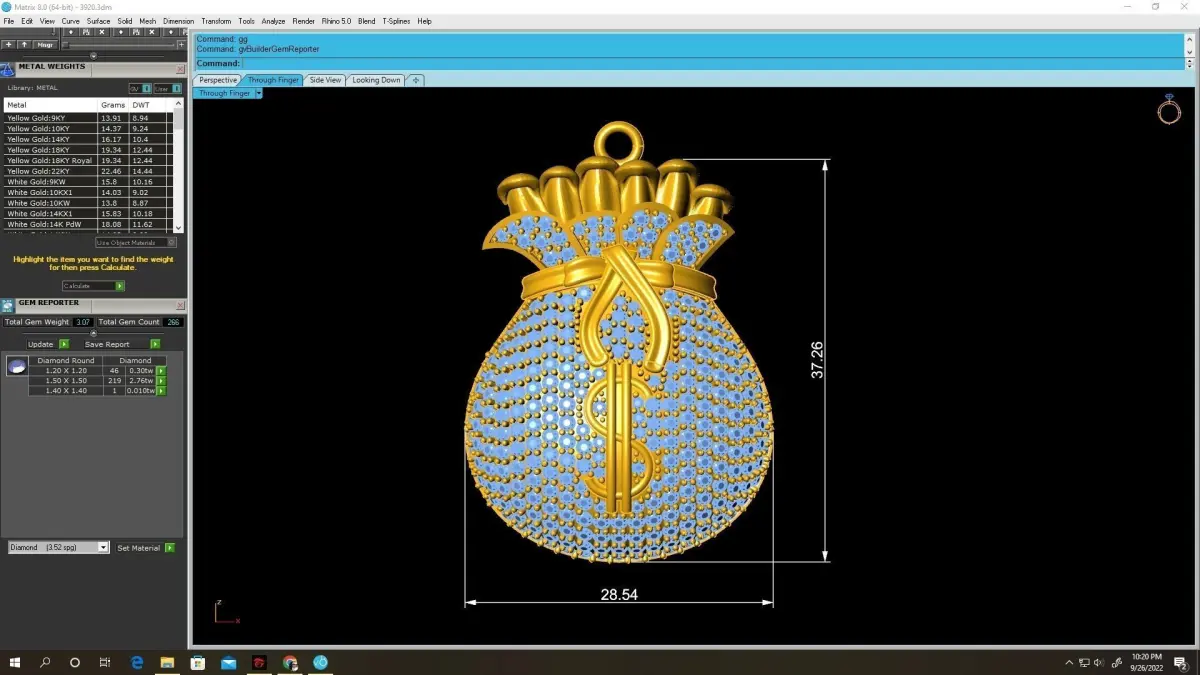Screen dimensions: 1200x675
Task: Click the Calculate button
Action: click(93, 286)
